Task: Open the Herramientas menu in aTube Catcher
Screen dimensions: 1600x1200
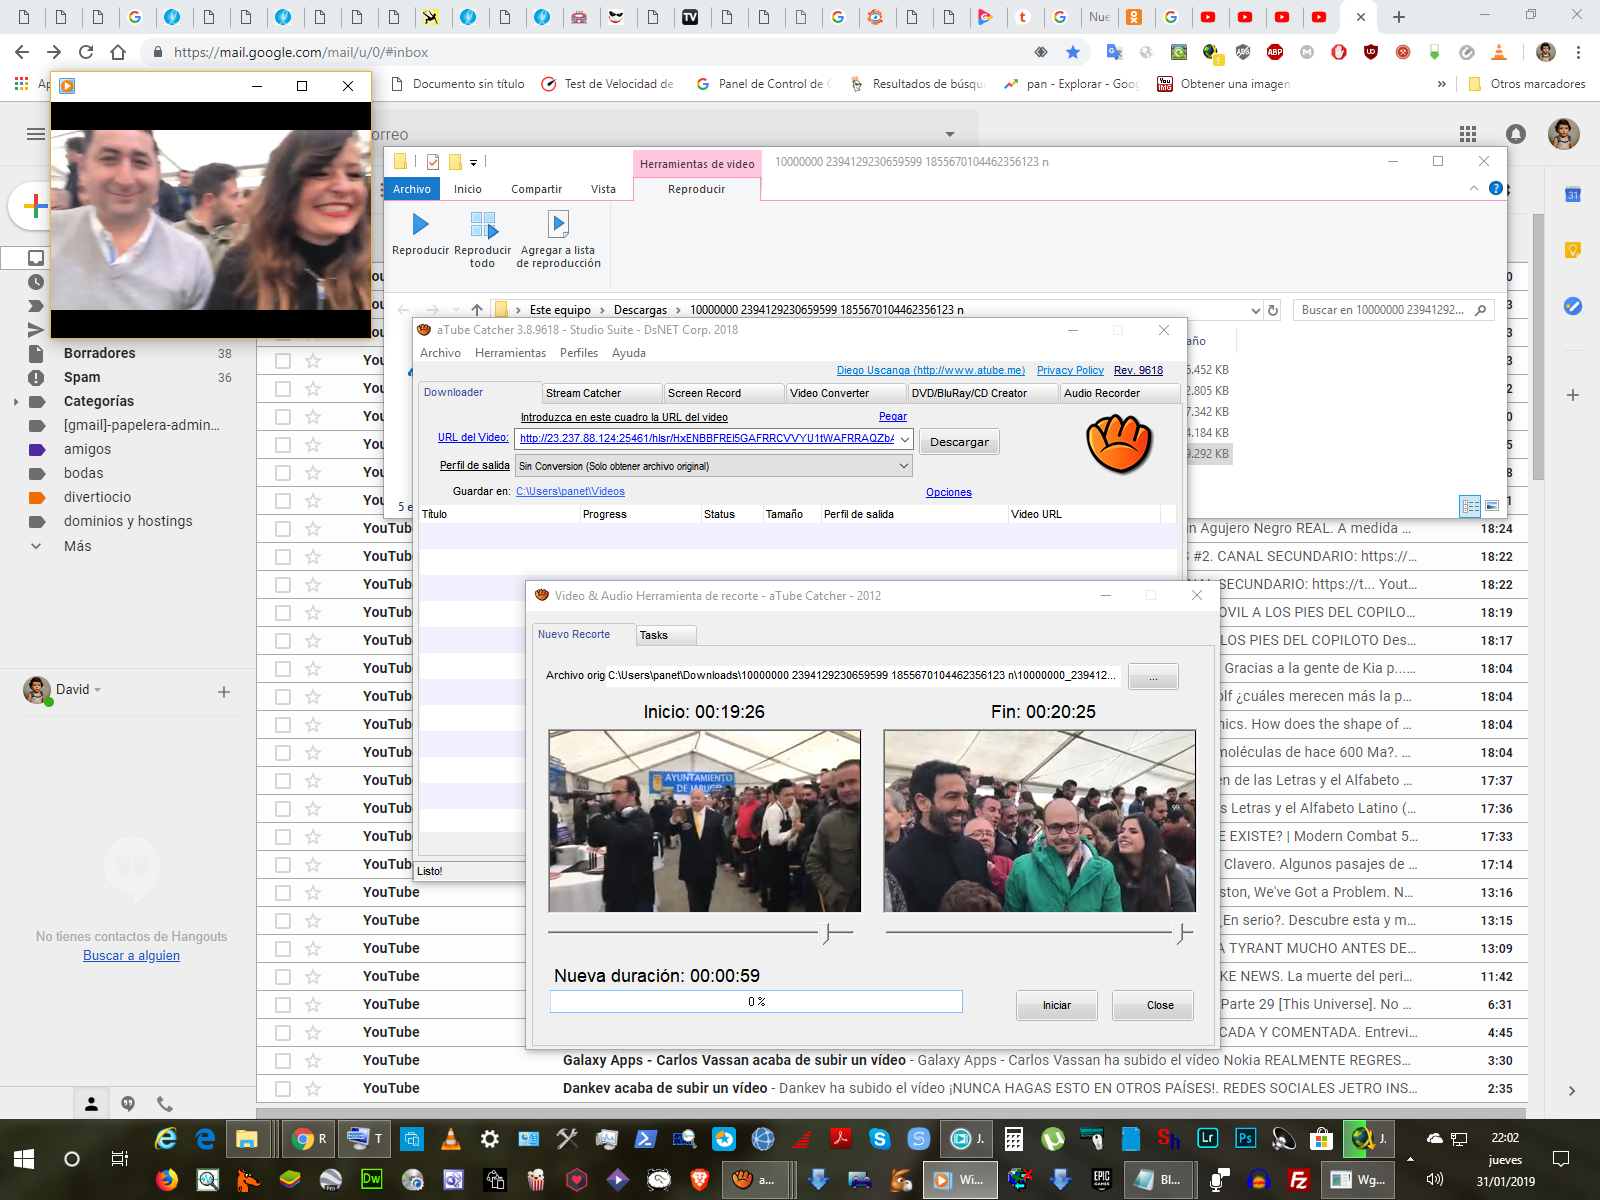Action: [x=510, y=353]
